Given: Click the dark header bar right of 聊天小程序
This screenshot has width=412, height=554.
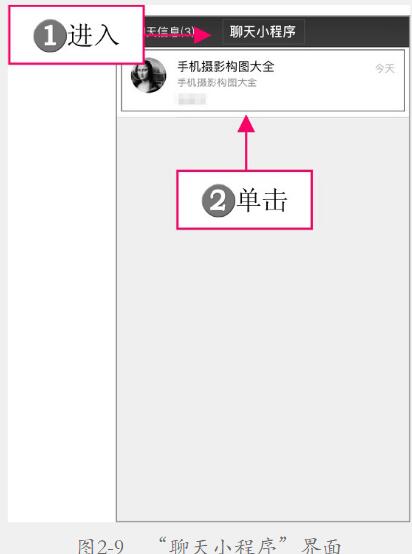Looking at the screenshot, I should tap(356, 32).
